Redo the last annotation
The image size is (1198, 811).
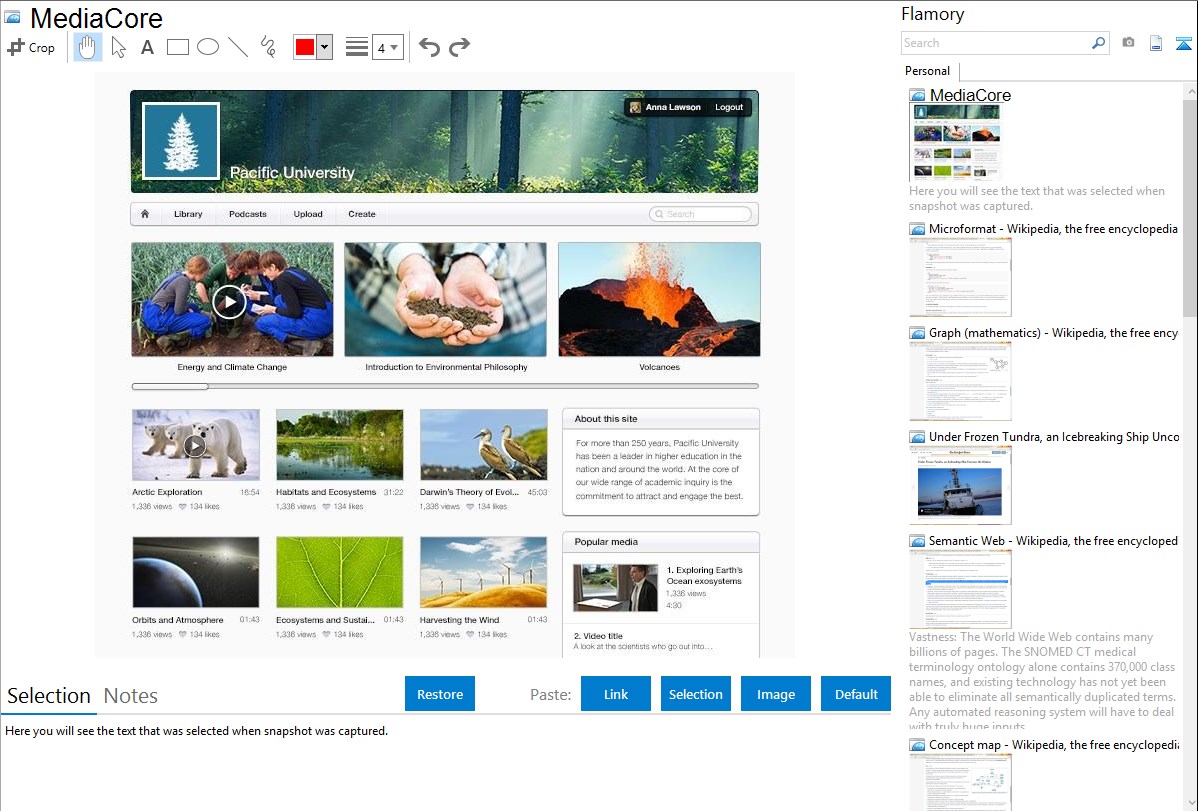tap(459, 47)
